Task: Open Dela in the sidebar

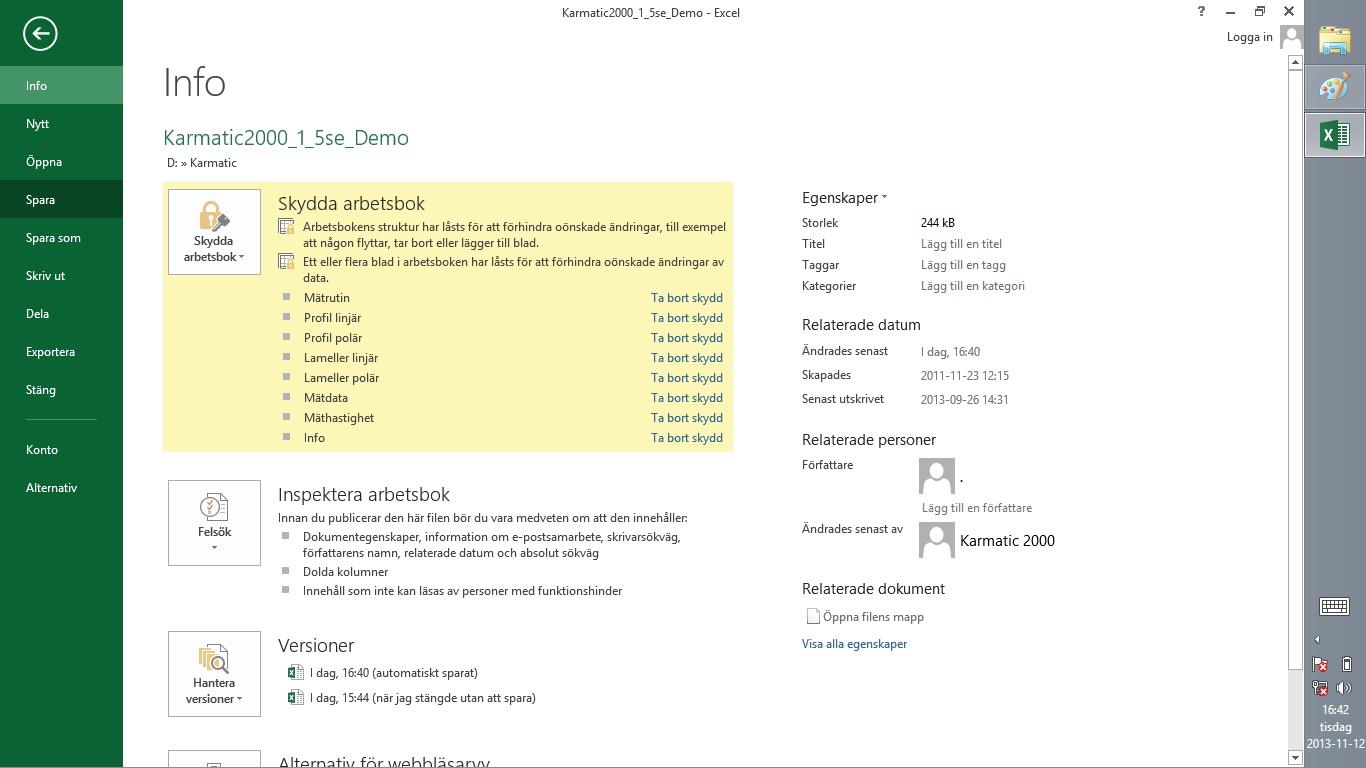Action: tap(61, 314)
